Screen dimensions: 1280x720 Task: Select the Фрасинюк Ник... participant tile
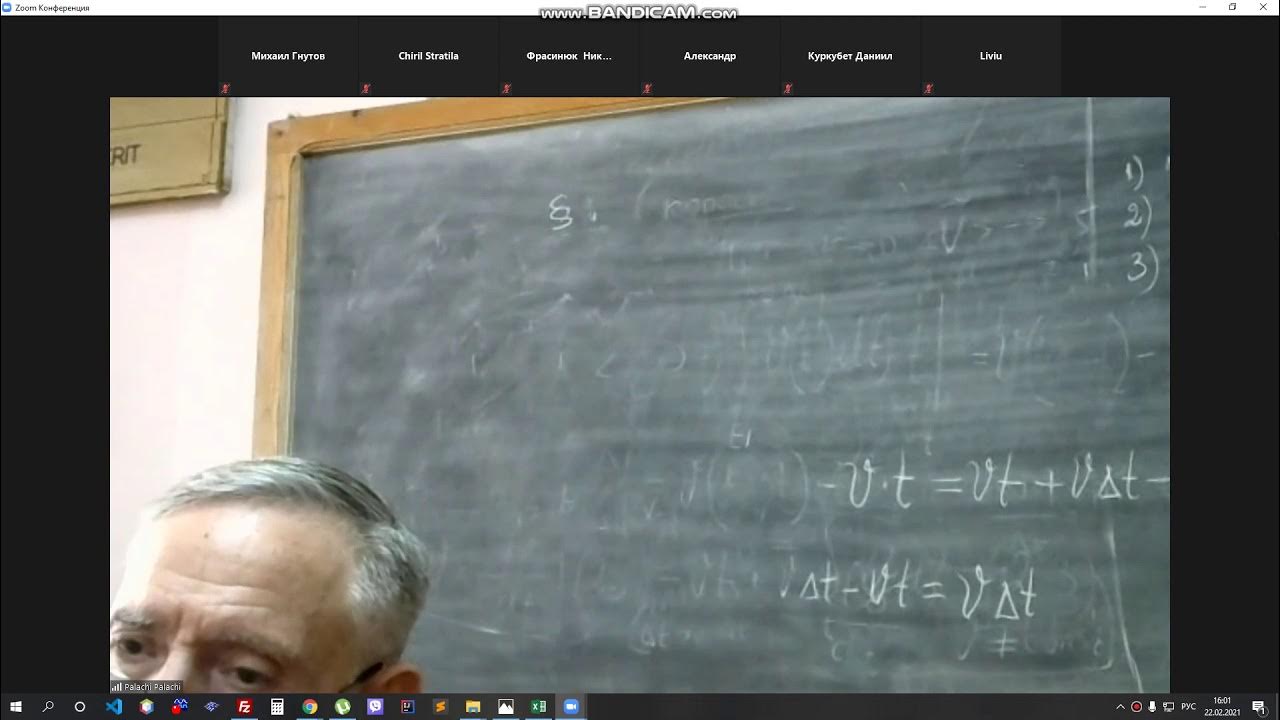tap(569, 56)
